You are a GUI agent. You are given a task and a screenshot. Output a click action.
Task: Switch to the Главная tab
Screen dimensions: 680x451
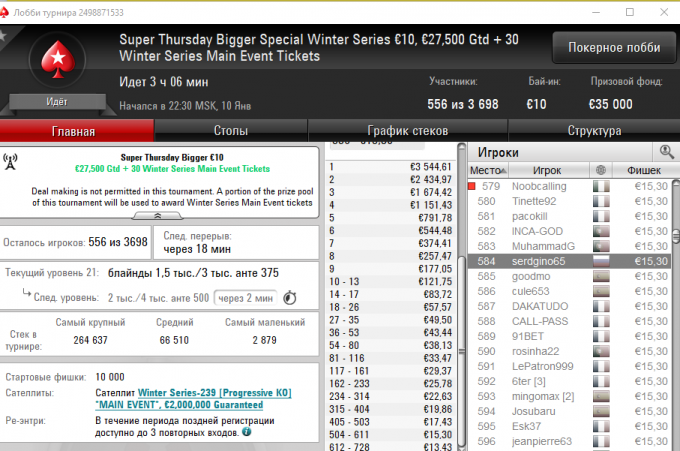pyautogui.click(x=77, y=131)
